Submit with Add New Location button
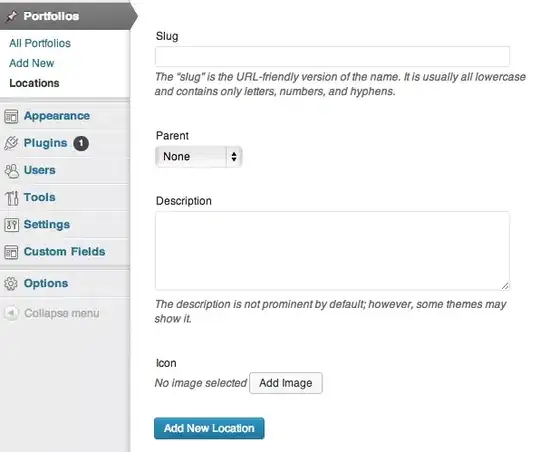540x452 pixels. [x=209, y=428]
